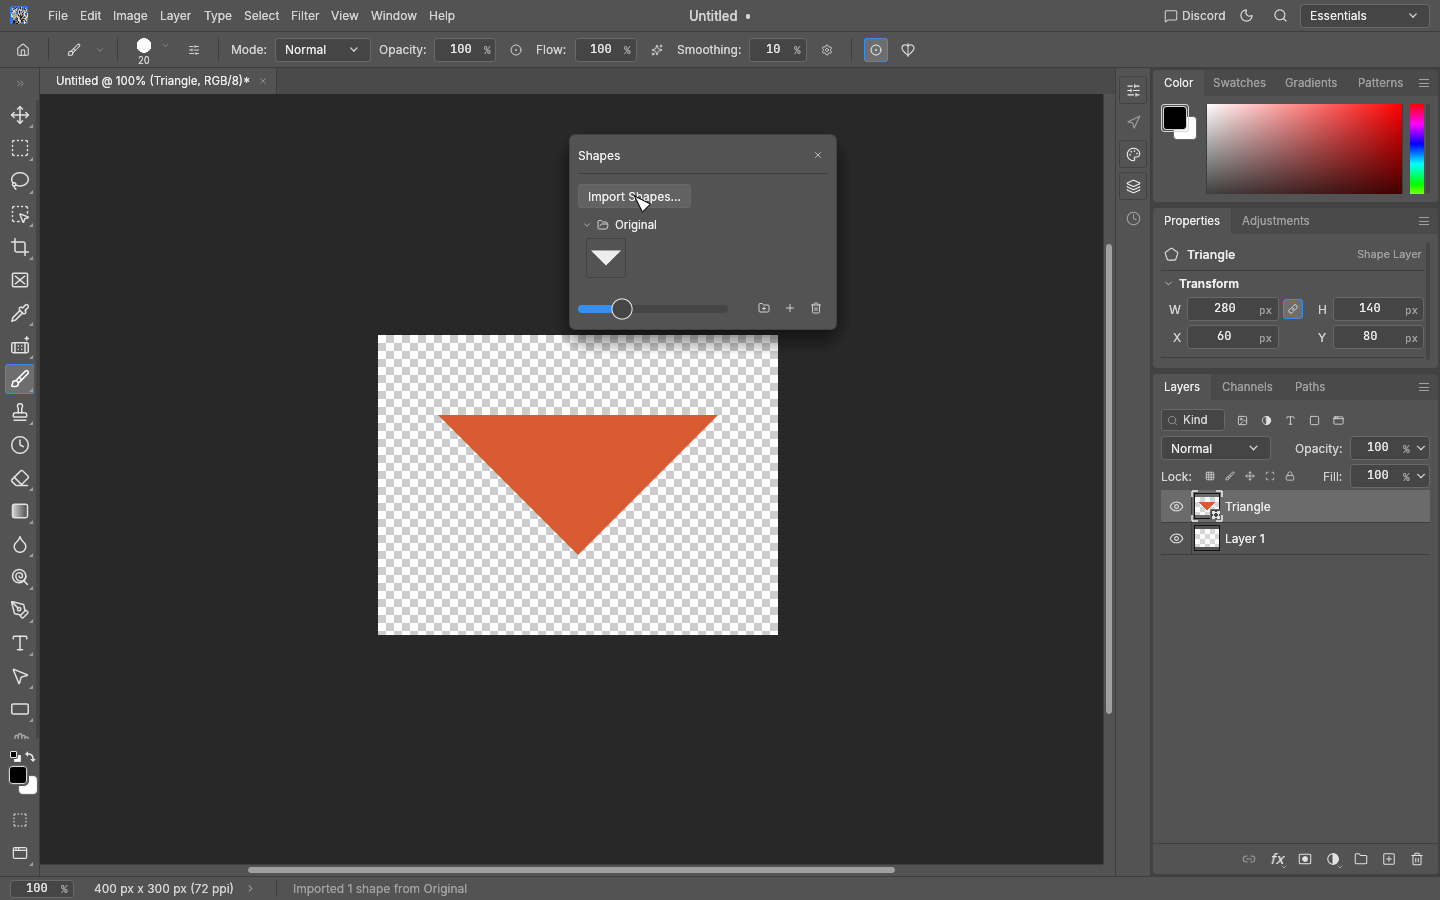Open the Layer menu
Image resolution: width=1440 pixels, height=900 pixels.
pyautogui.click(x=175, y=16)
